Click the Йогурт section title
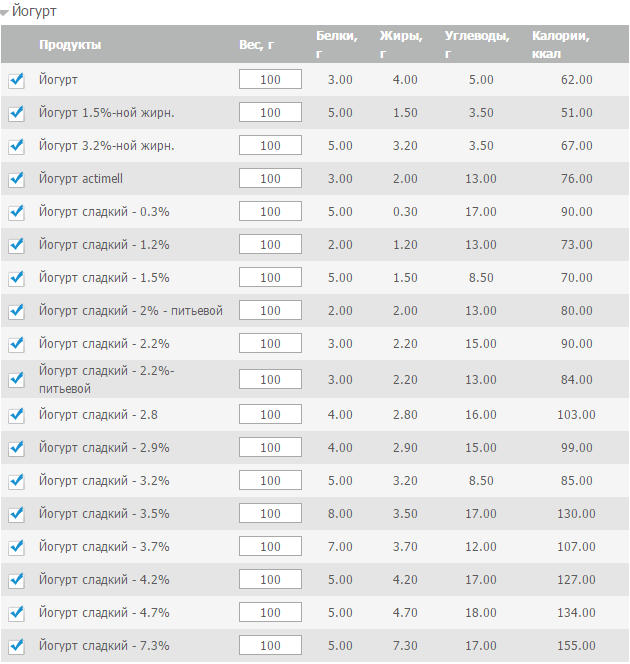 click(x=34, y=11)
